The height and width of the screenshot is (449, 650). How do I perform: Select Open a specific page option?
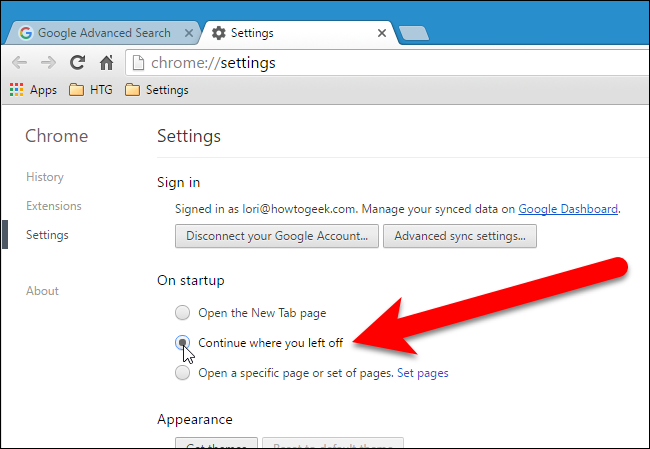tap(182, 373)
